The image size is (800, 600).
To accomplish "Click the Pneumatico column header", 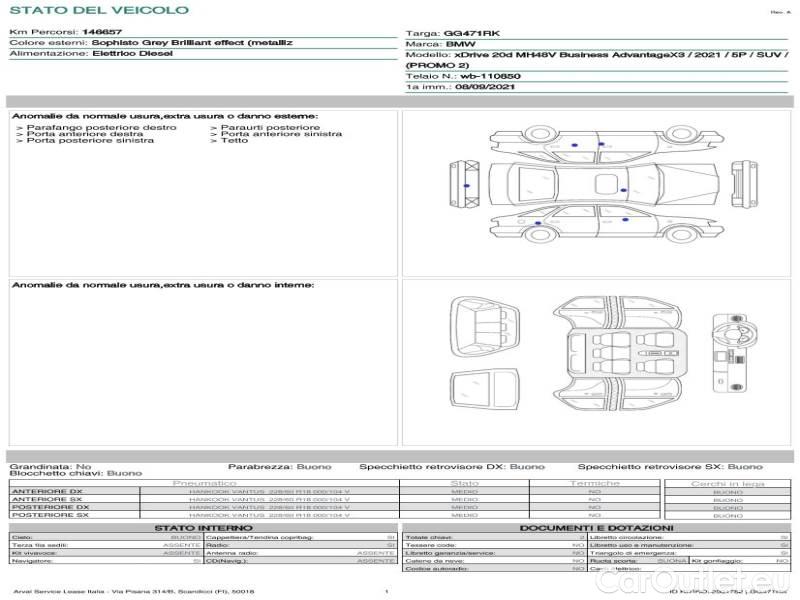I will click(204, 483).
